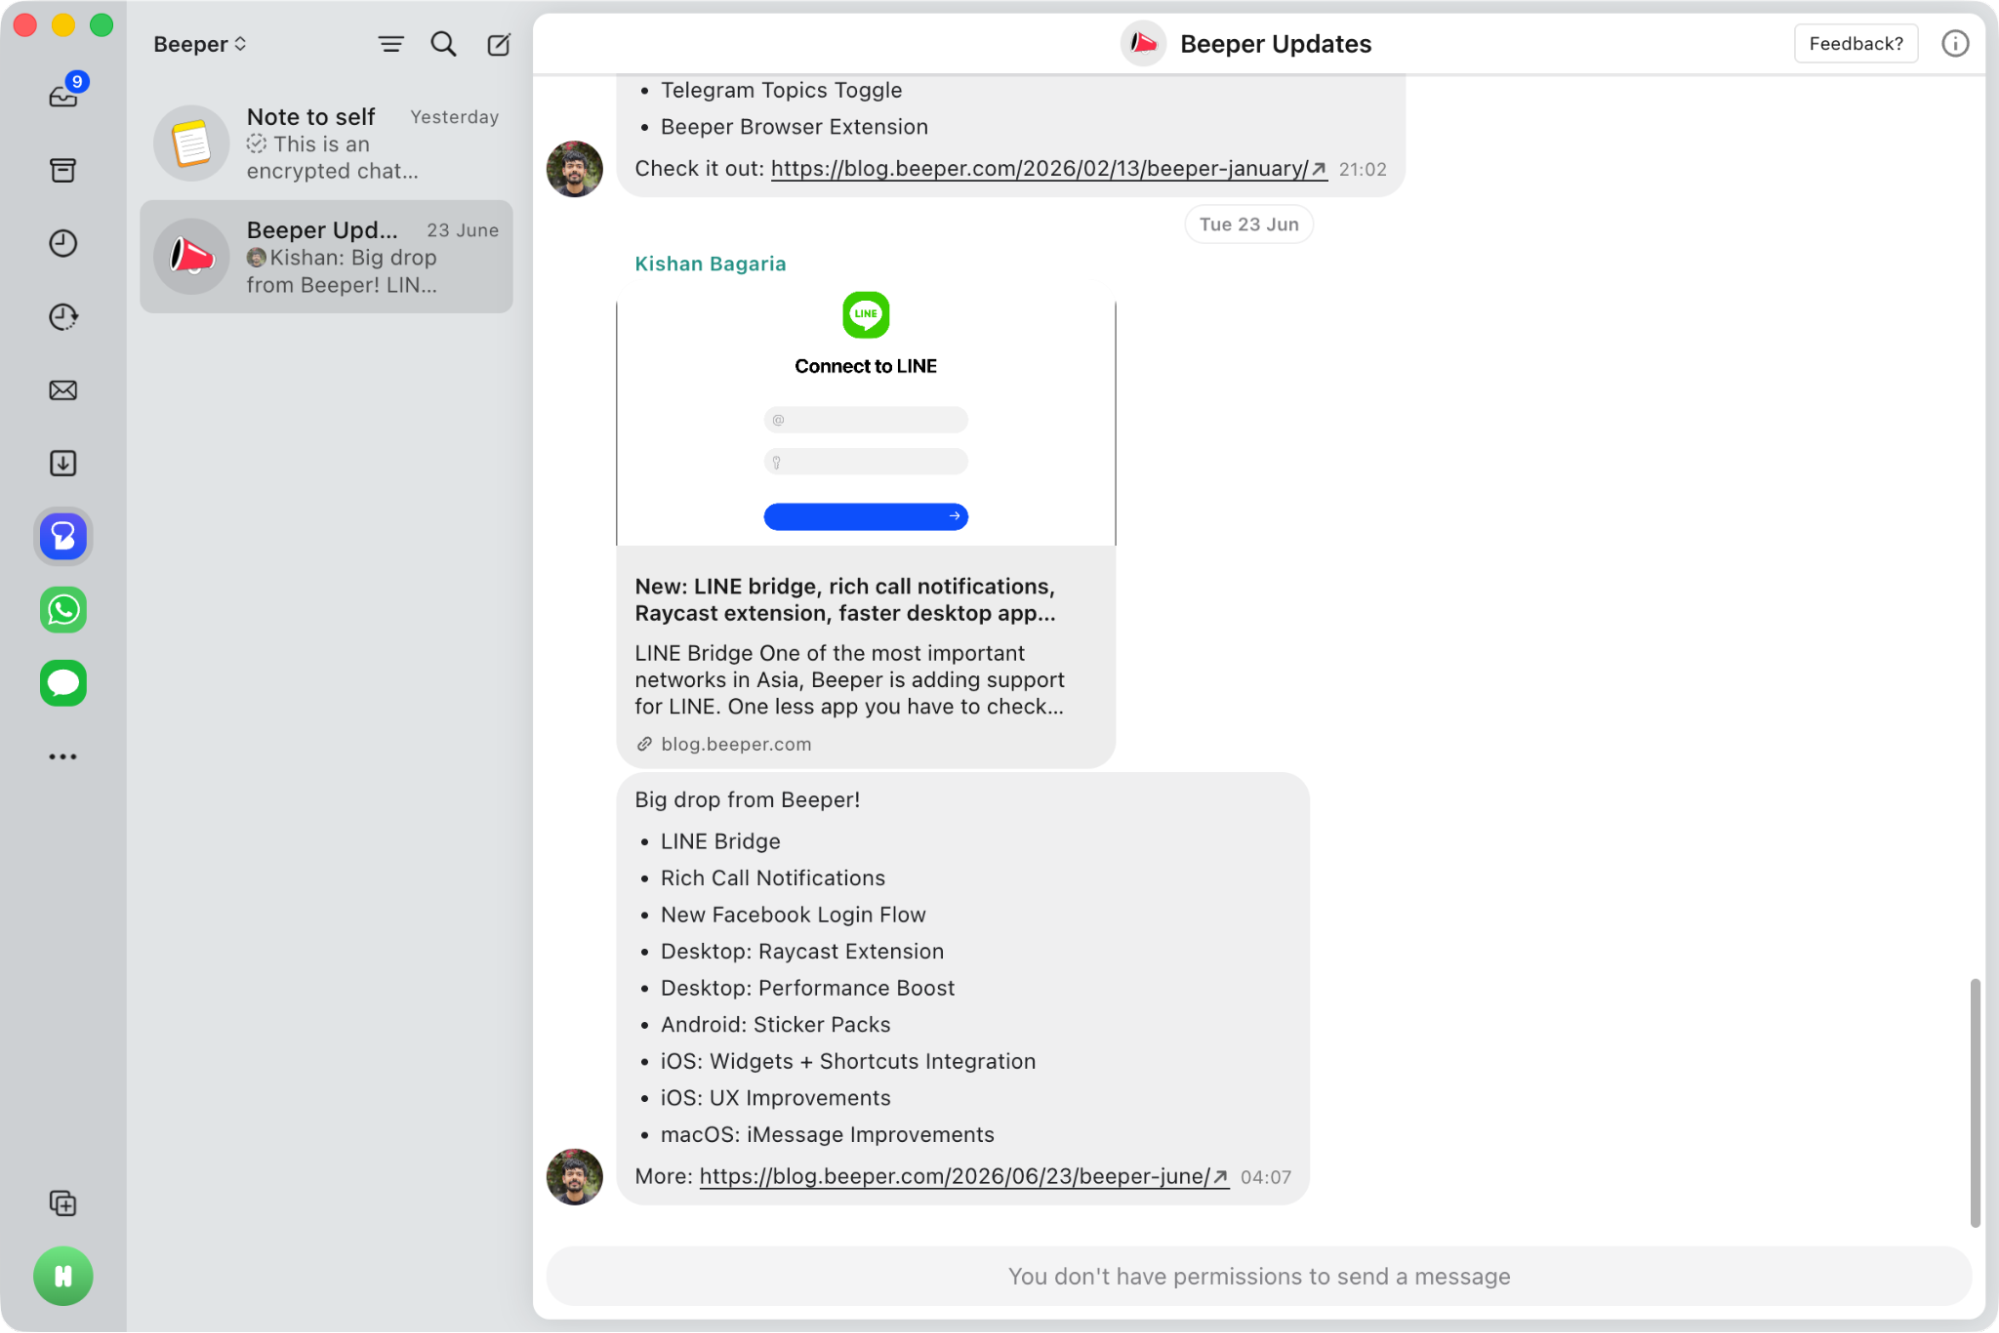Image resolution: width=1999 pixels, height=1333 pixels.
Task: Click Kishan's avatar beside 21:02 message
Action: (575, 169)
